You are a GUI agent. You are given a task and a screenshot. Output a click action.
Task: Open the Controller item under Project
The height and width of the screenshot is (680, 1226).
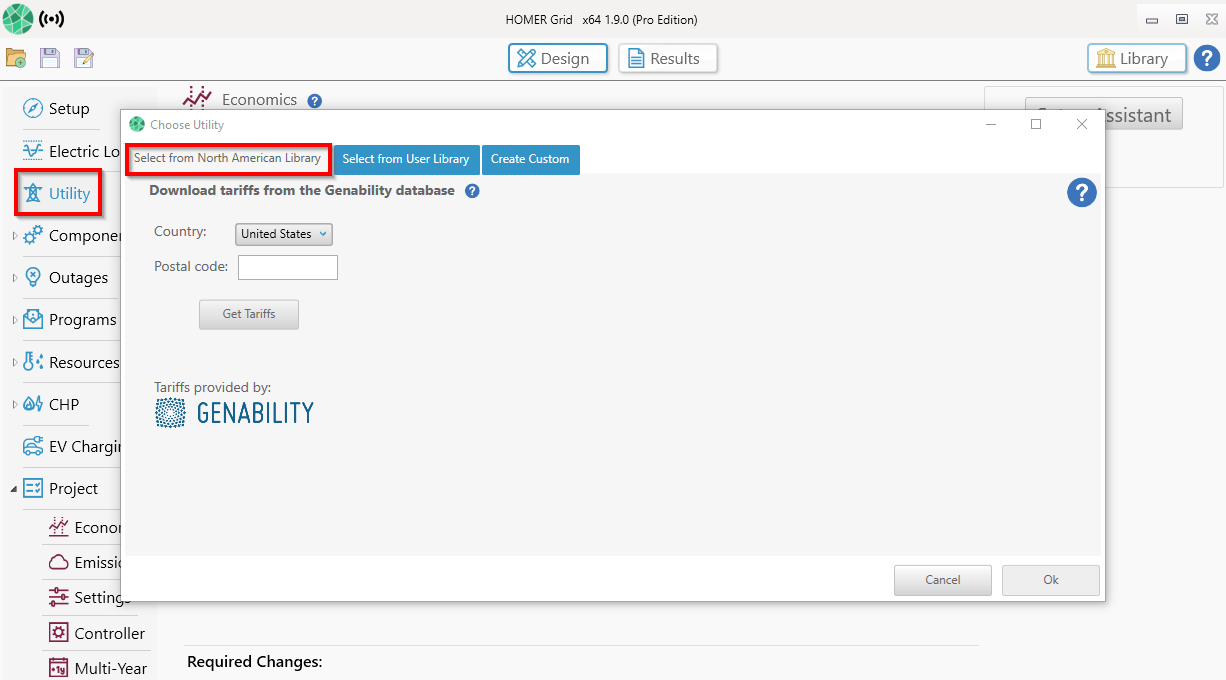[x=109, y=633]
